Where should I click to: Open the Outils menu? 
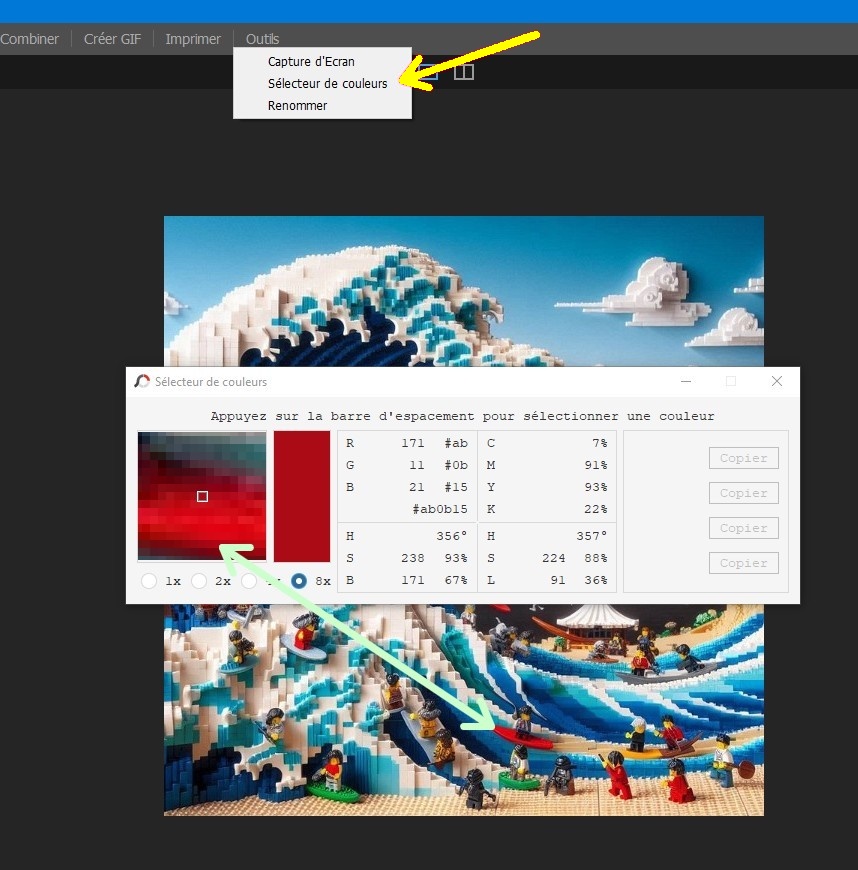[262, 39]
